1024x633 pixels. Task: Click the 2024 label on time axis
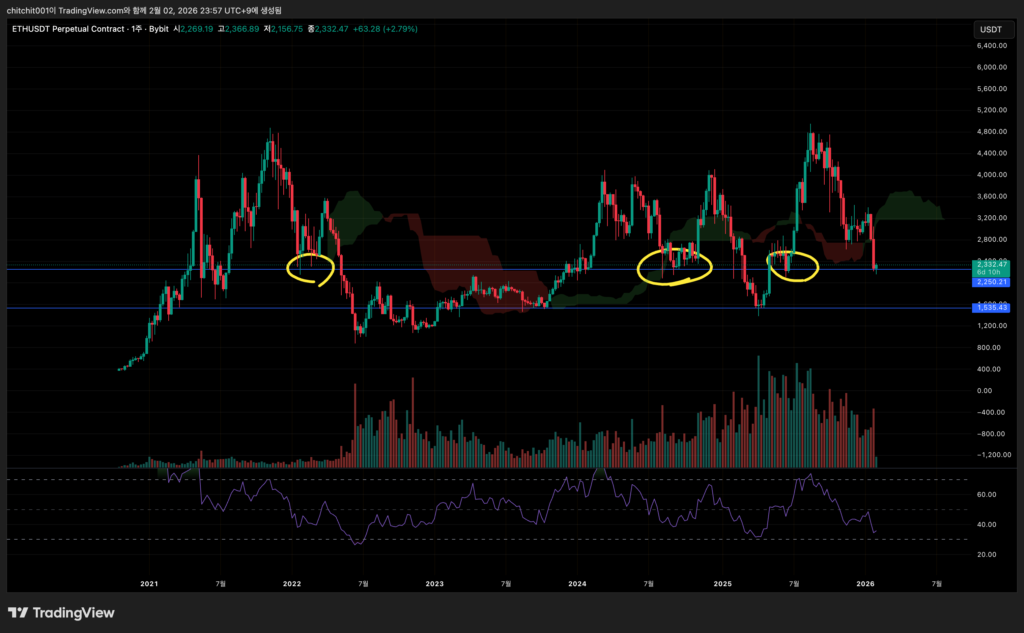(x=577, y=583)
